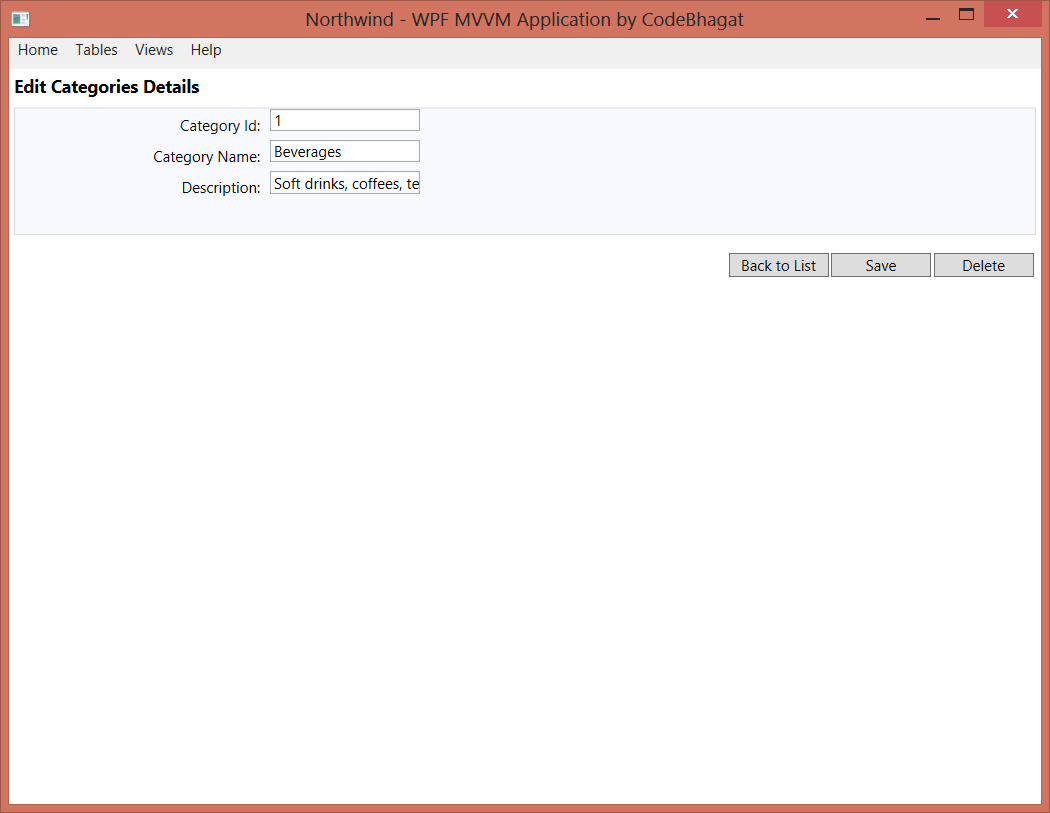Open the Help menu

206,50
